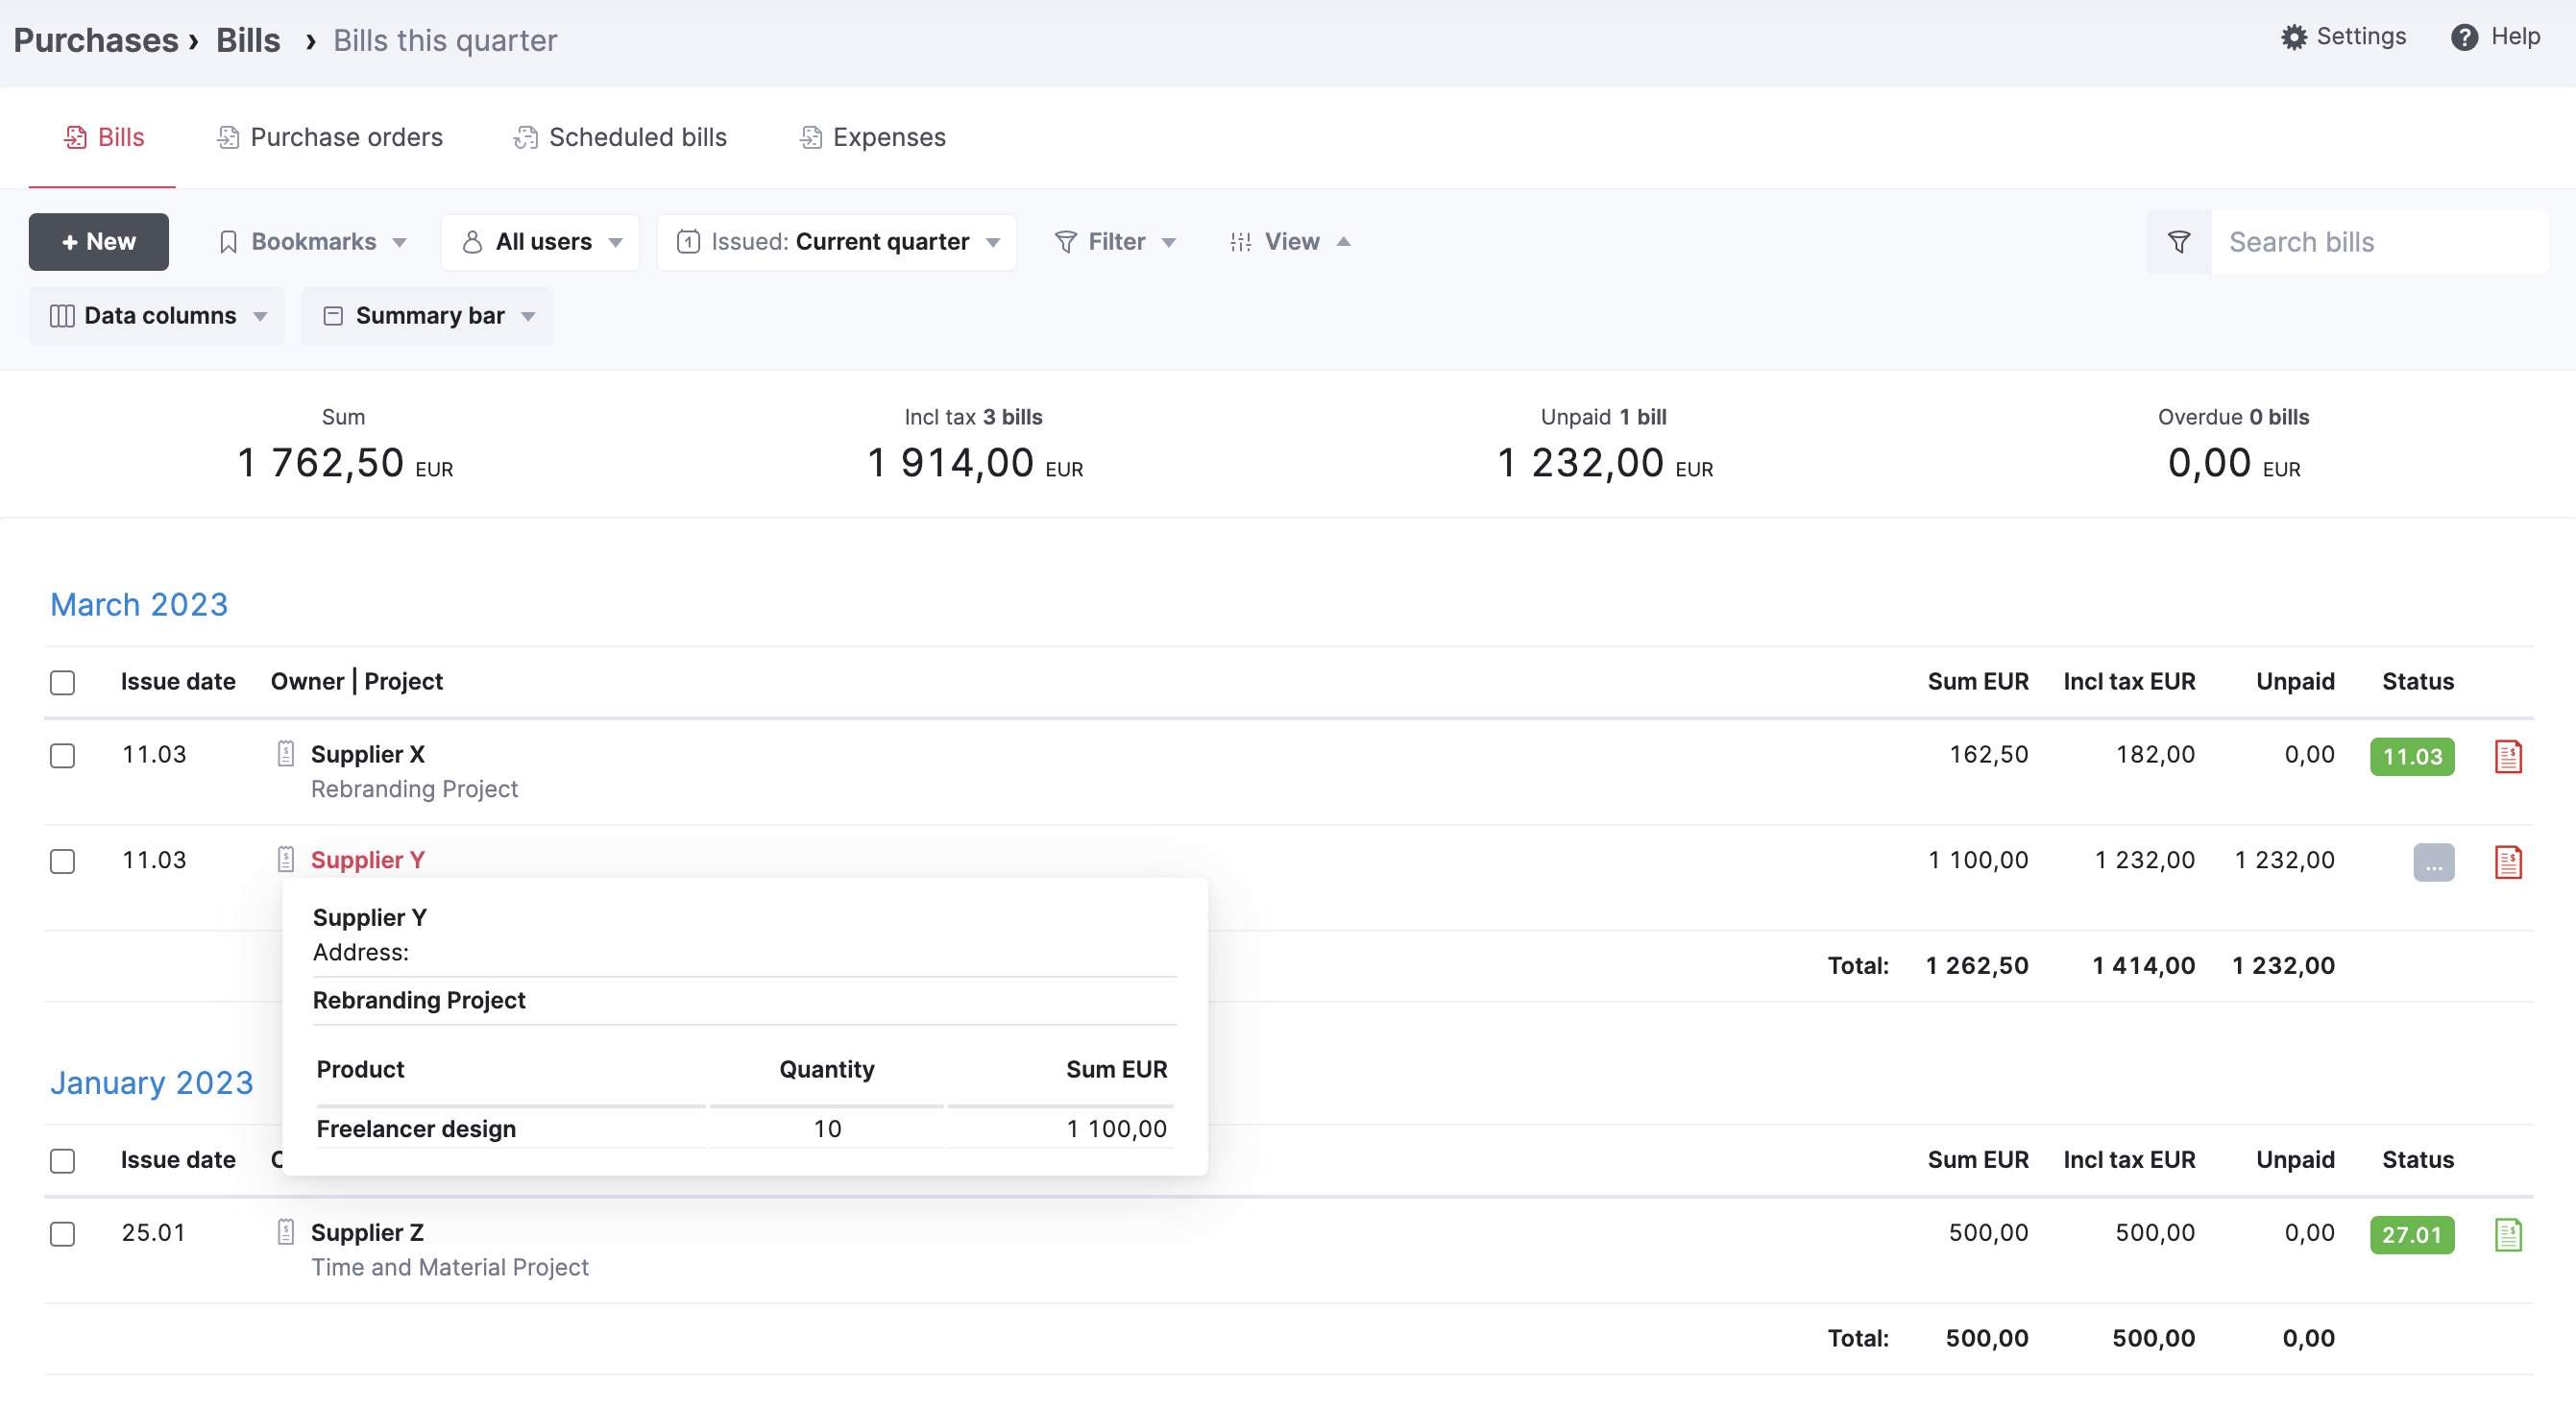
Task: Open Supplier Y bill PDF icon
Action: [2508, 862]
